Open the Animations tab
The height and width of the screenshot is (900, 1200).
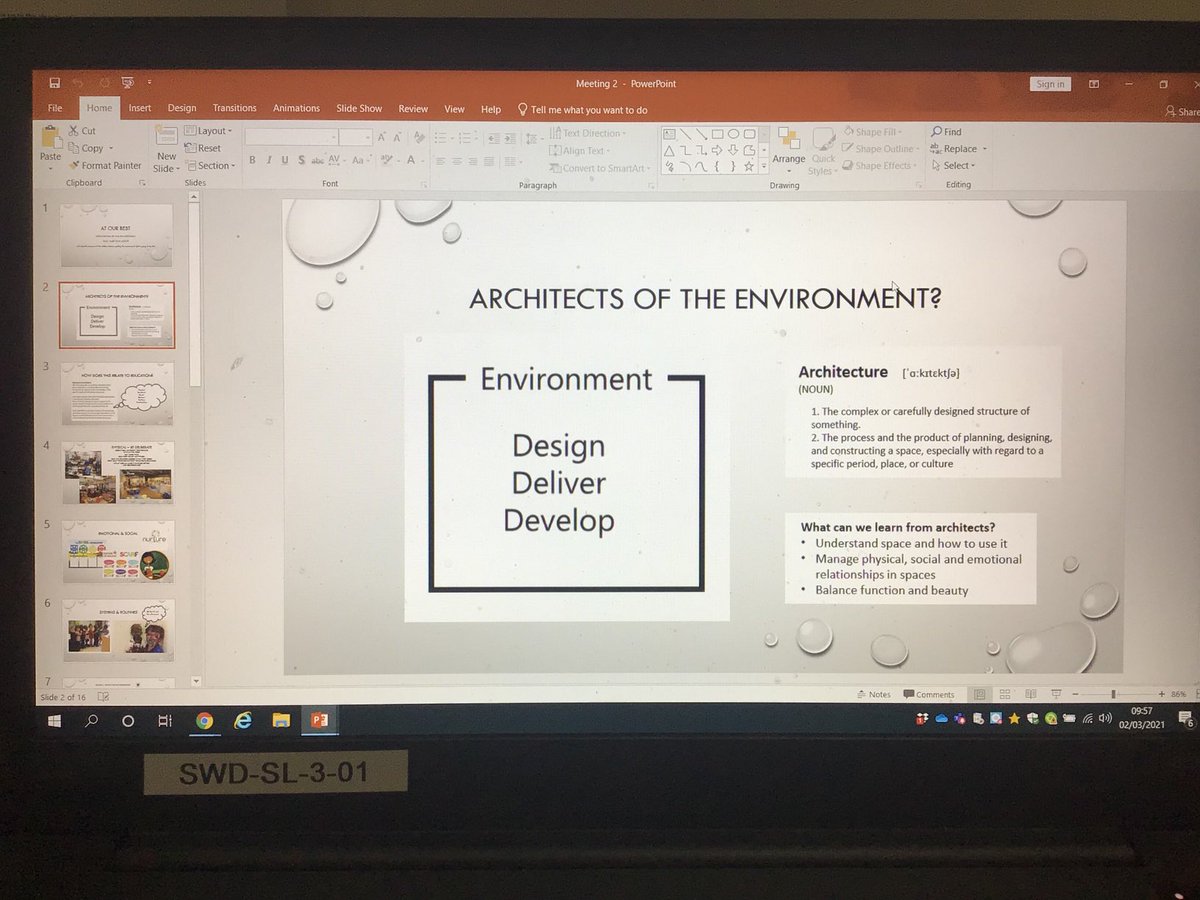(297, 108)
